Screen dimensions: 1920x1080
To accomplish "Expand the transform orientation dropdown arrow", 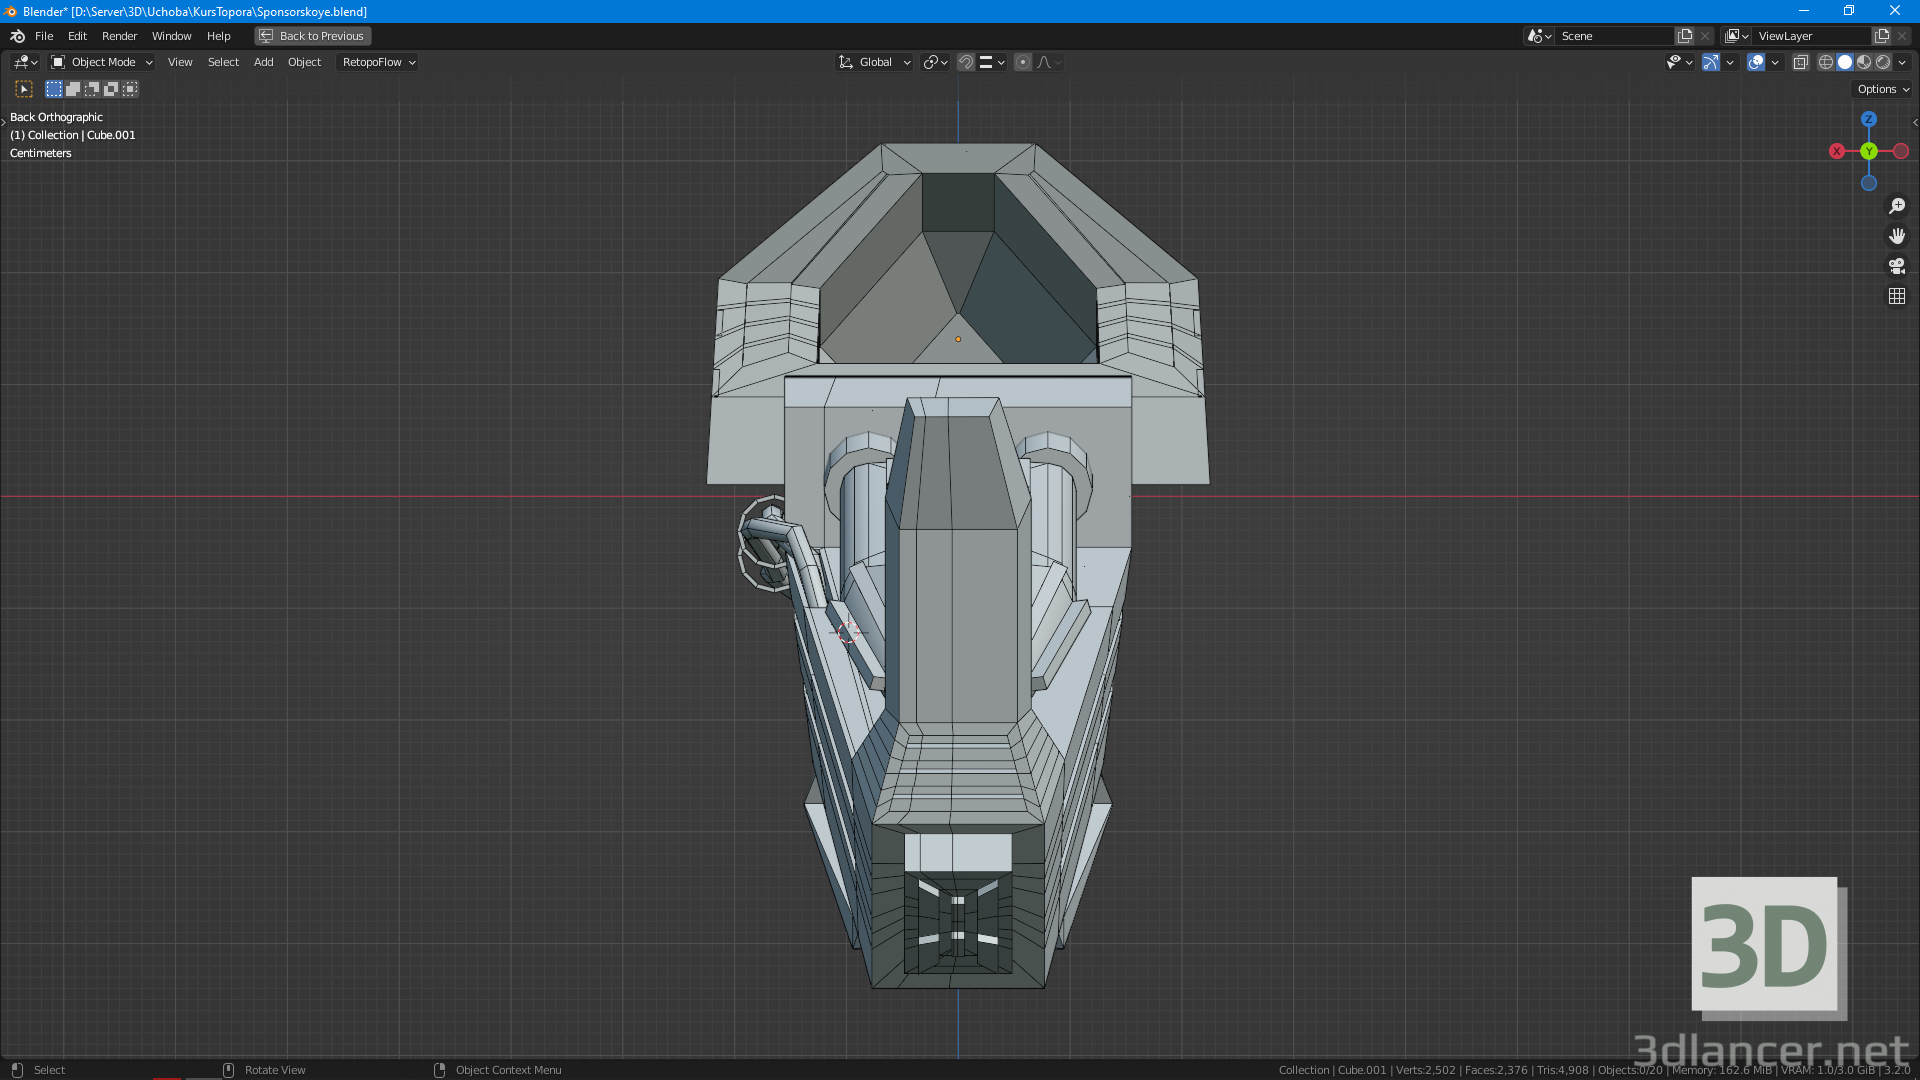I will 906,62.
